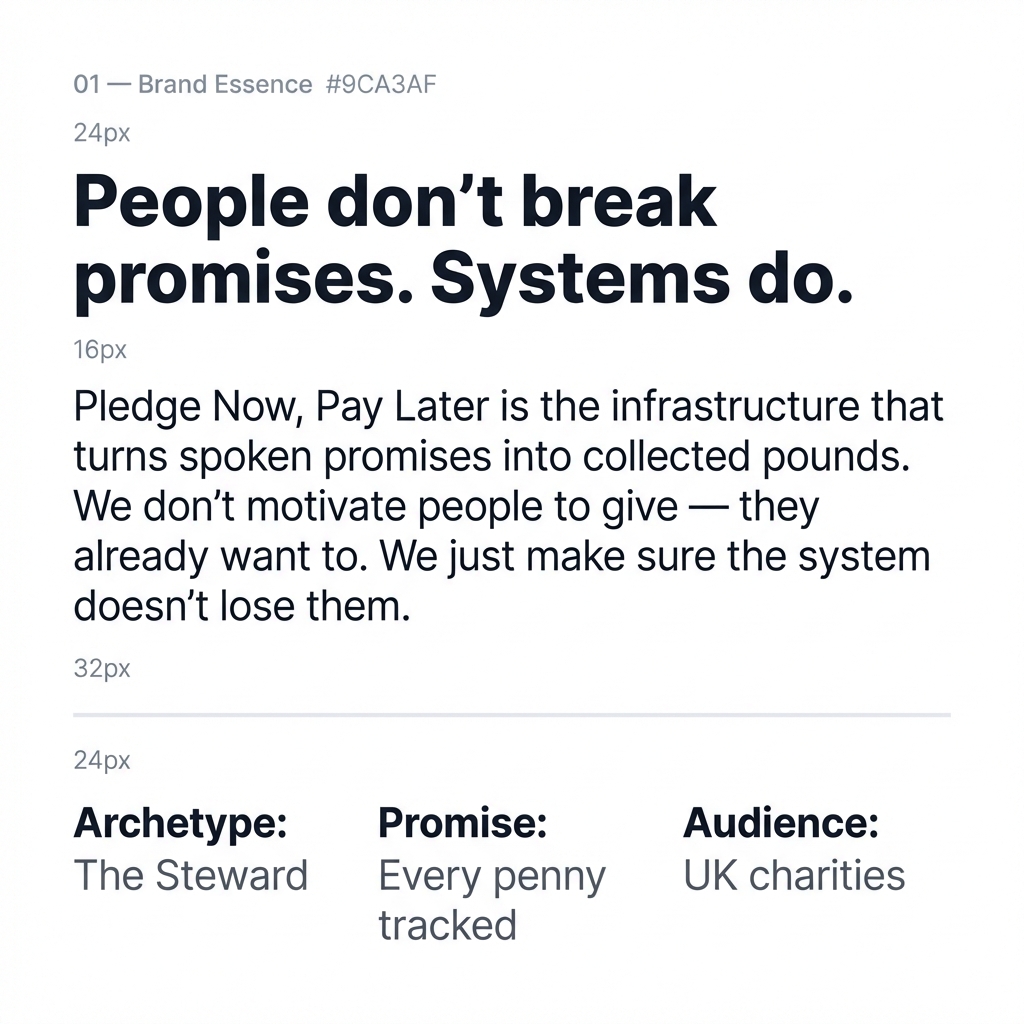
Task: Select the word "infrastructure" in the paragraph
Action: pyautogui.click(x=741, y=407)
